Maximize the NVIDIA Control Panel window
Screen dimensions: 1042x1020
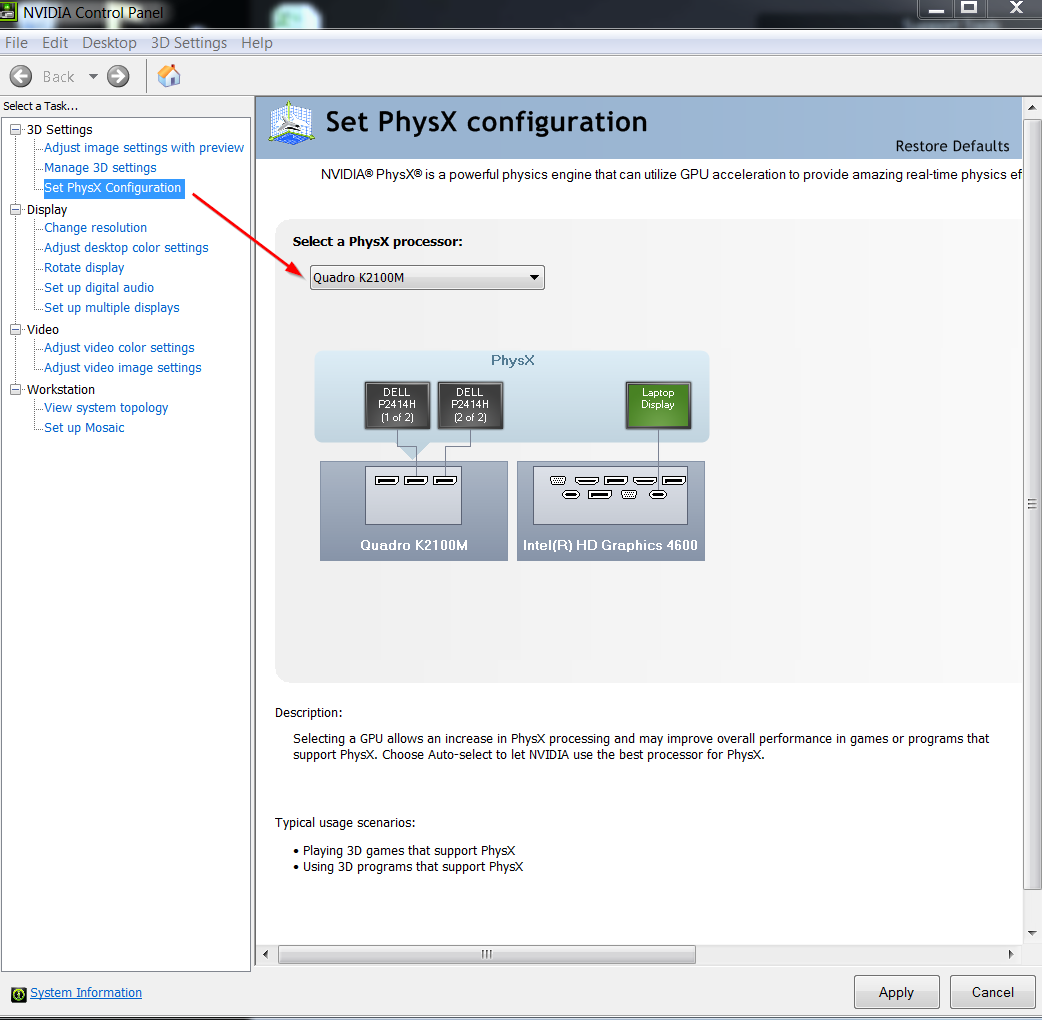pyautogui.click(x=970, y=8)
